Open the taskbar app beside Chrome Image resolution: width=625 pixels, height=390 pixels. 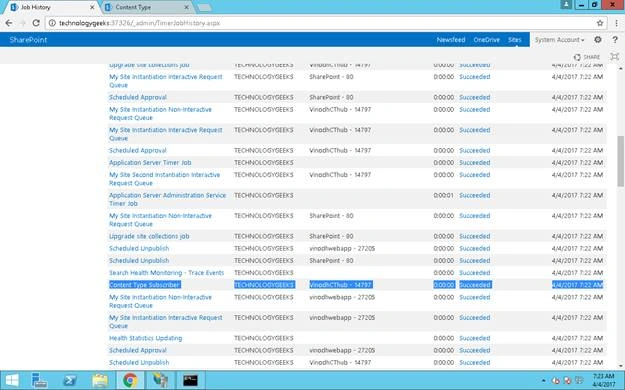pos(160,380)
